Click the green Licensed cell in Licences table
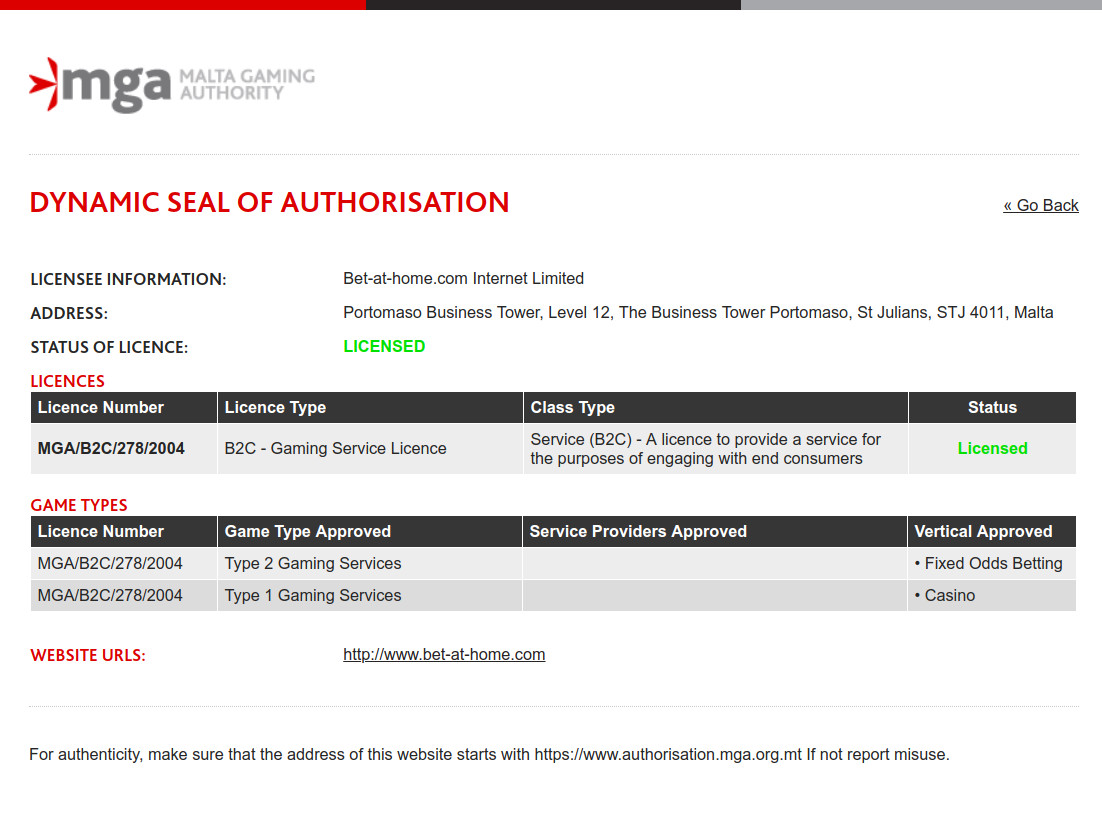This screenshot has width=1102, height=824. click(x=992, y=449)
